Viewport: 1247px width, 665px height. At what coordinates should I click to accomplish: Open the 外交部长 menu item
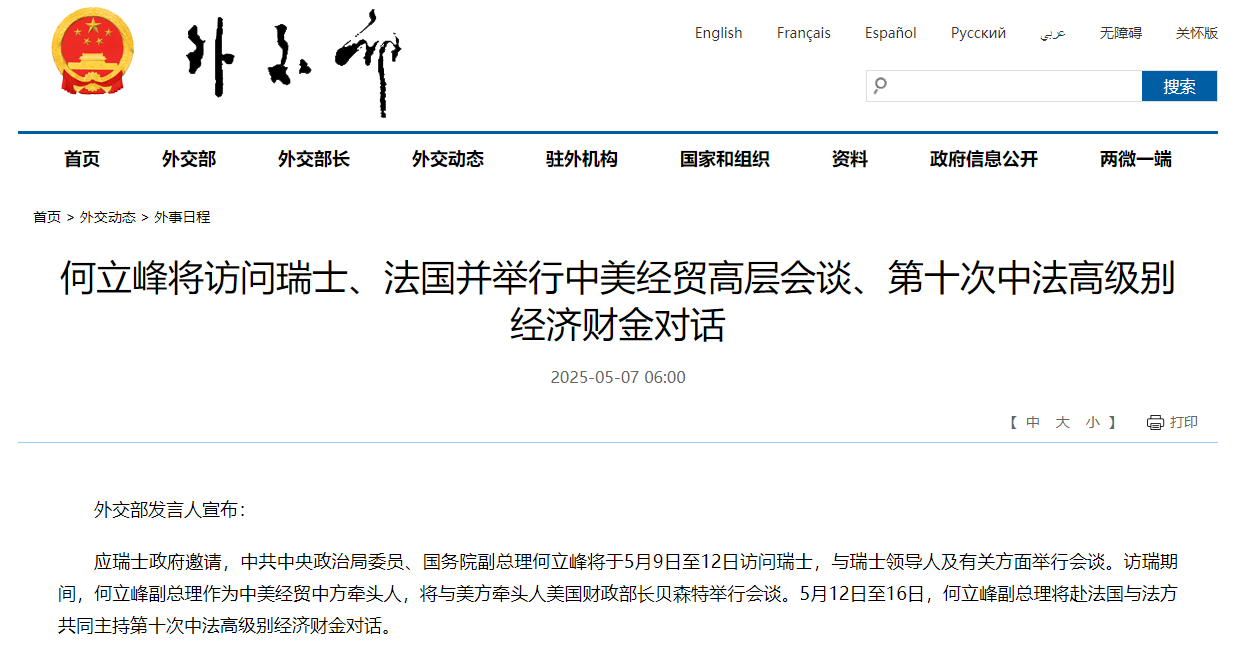(x=314, y=159)
